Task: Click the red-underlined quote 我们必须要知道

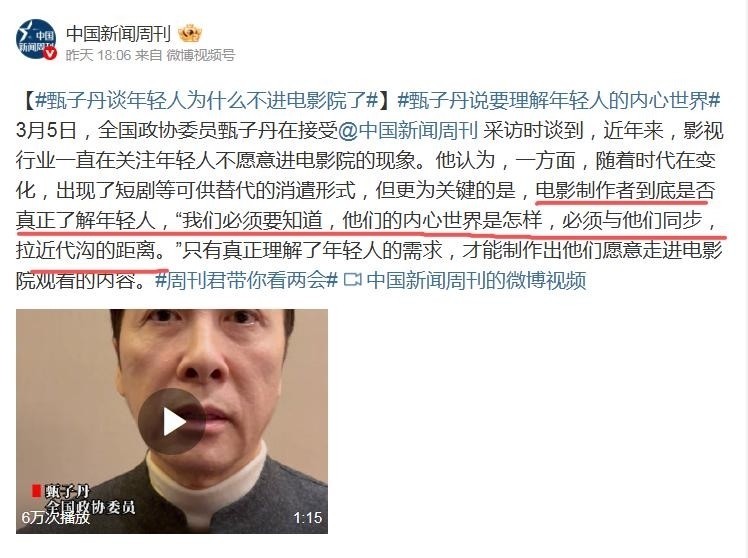Action: click(x=252, y=220)
